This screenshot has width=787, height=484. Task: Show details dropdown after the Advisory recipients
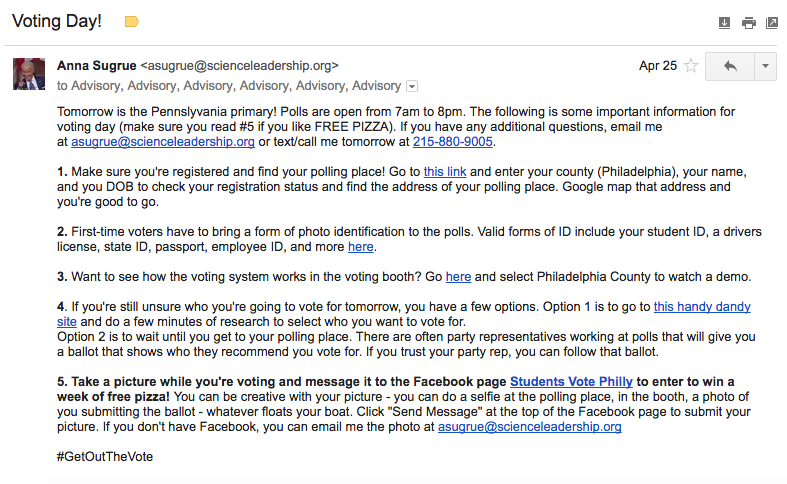[412, 86]
